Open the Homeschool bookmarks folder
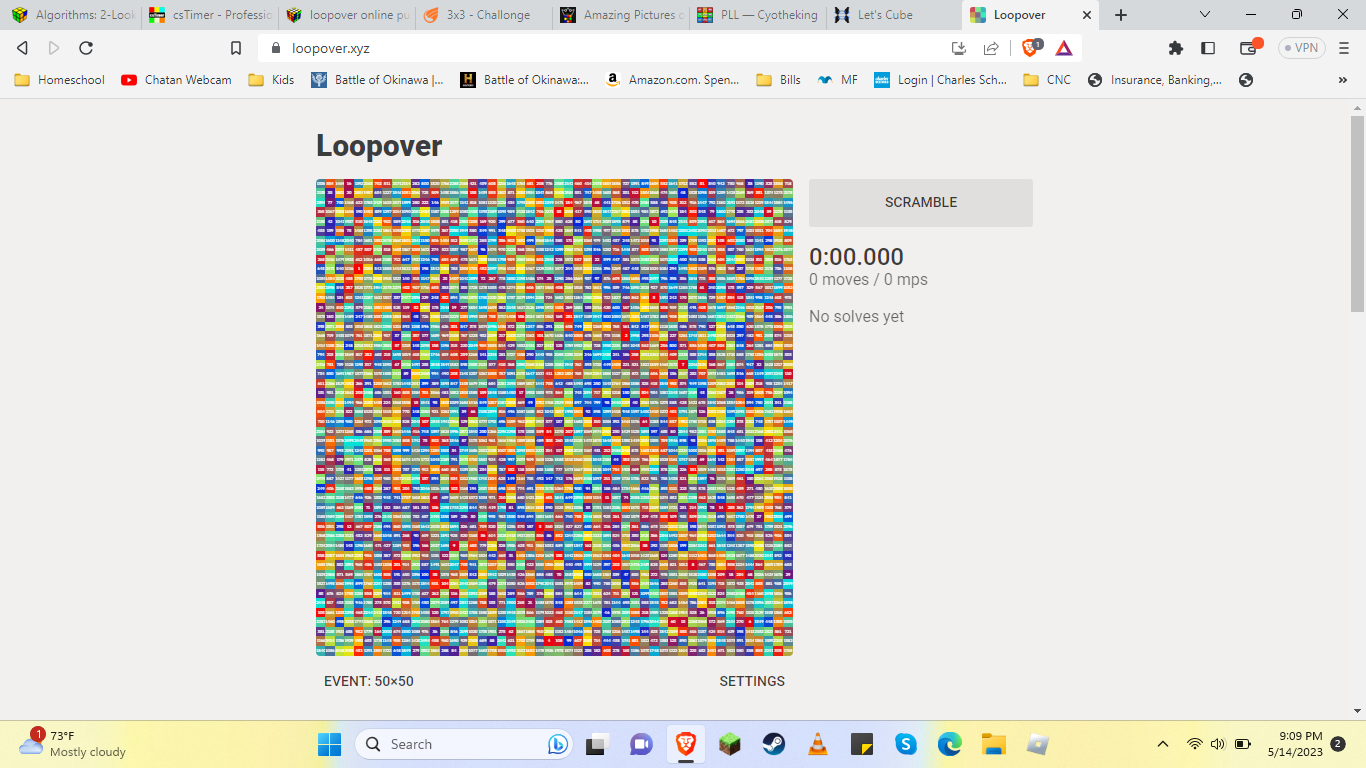This screenshot has height=768, width=1366. [60, 80]
